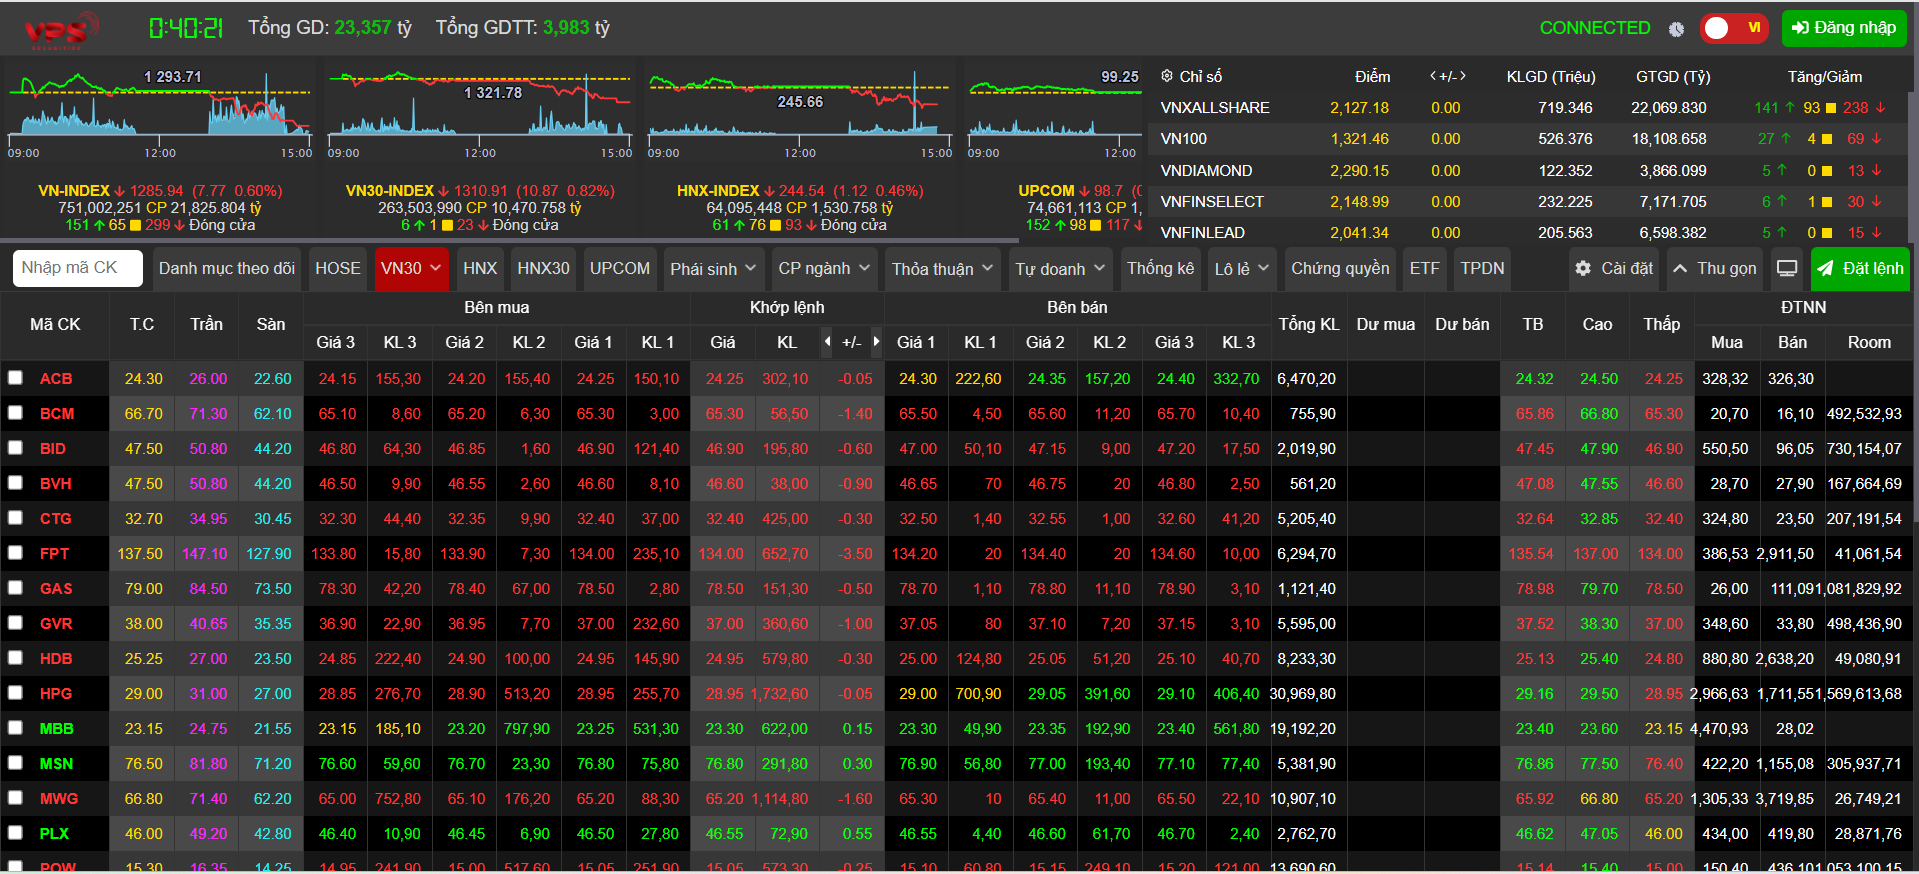Select the VNDIAMOND index row
This screenshot has height=874, width=1919.
(1528, 170)
